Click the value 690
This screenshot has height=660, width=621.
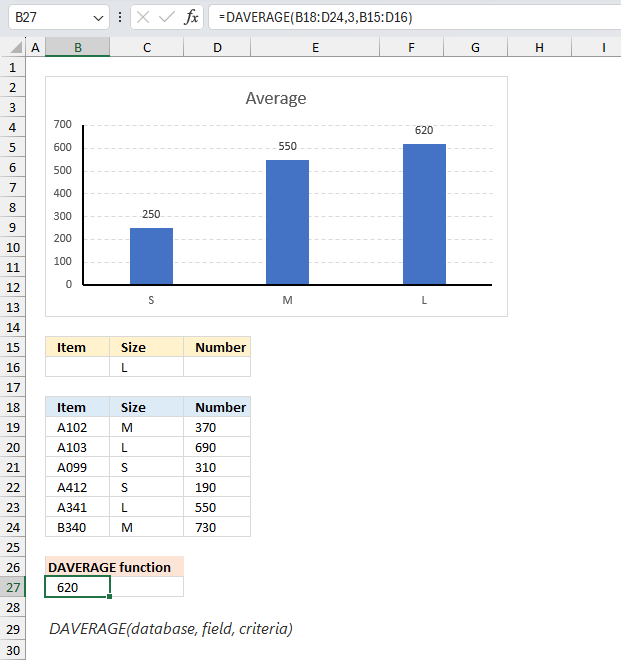pyautogui.click(x=217, y=447)
